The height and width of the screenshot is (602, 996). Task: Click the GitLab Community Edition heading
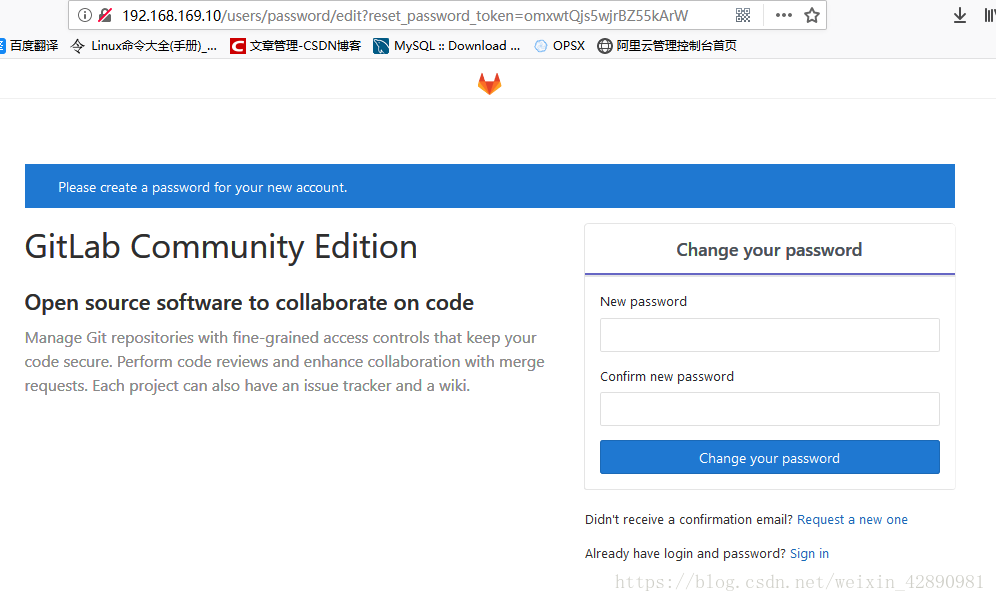pos(221,246)
